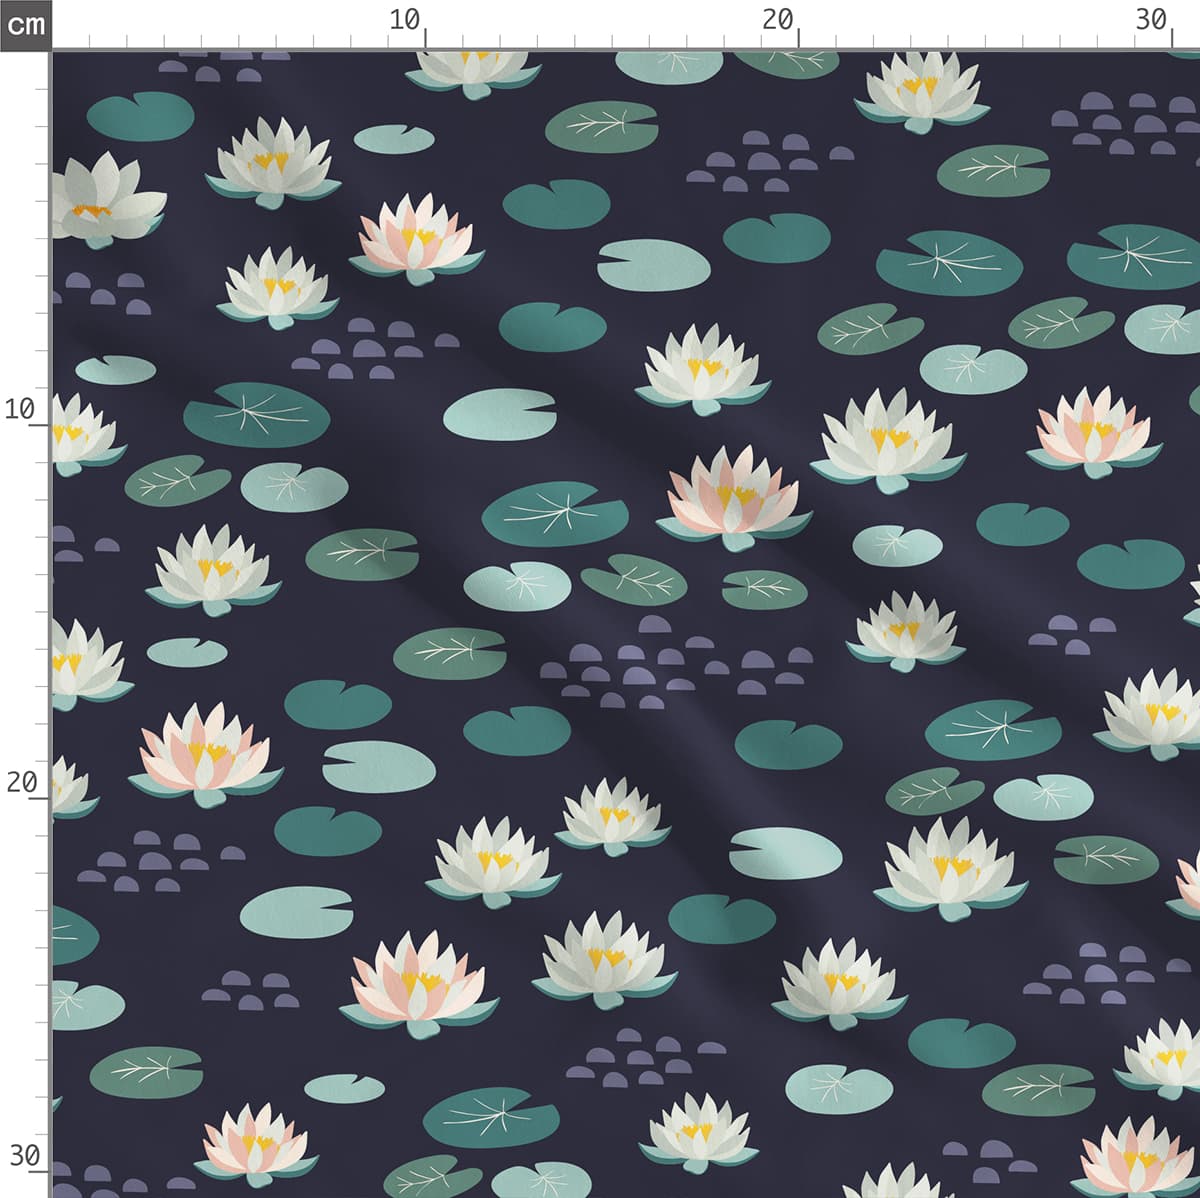Click the 10 mark on the vertical ruler

click(20, 409)
